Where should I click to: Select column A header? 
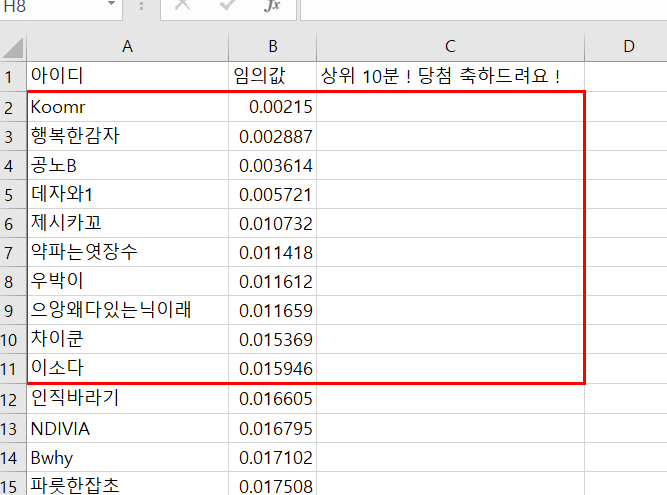127,46
